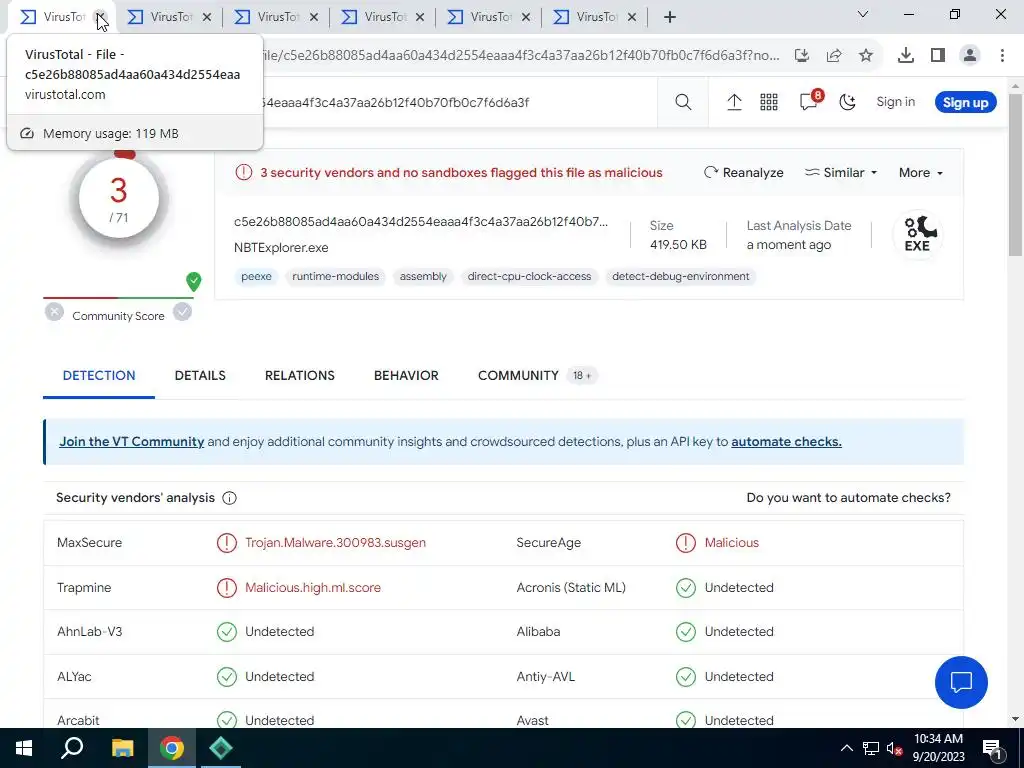1024x768 pixels.
Task: Click the Chrome install page icon
Action: coord(802,56)
